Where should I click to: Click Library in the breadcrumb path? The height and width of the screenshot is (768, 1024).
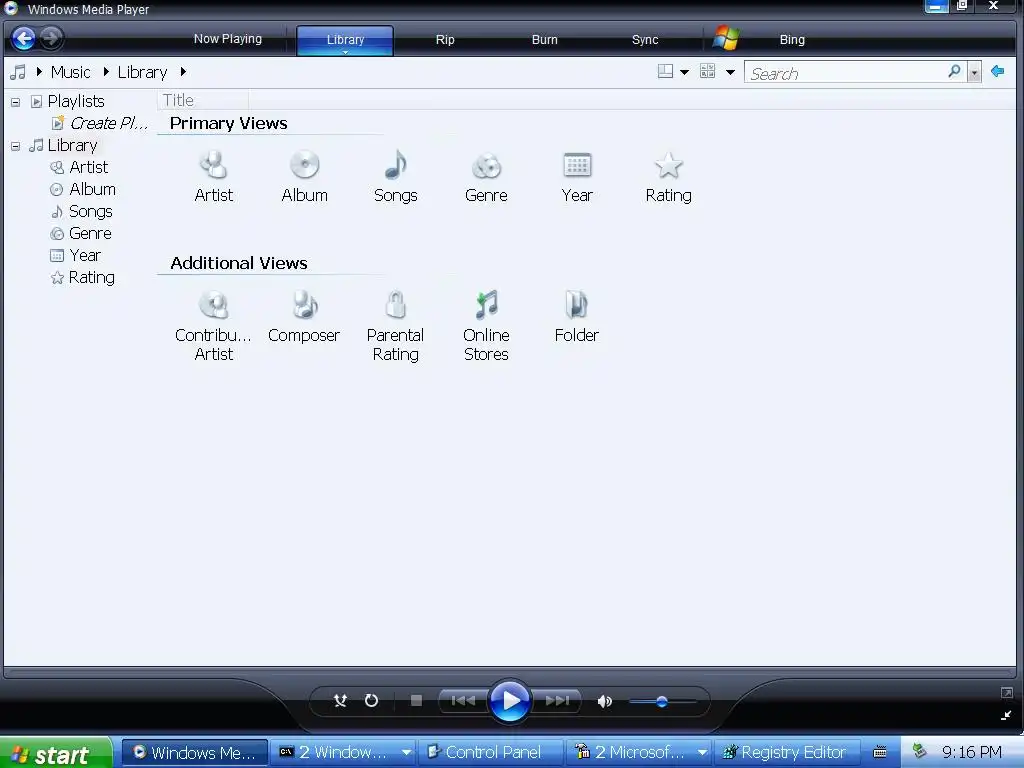(142, 72)
